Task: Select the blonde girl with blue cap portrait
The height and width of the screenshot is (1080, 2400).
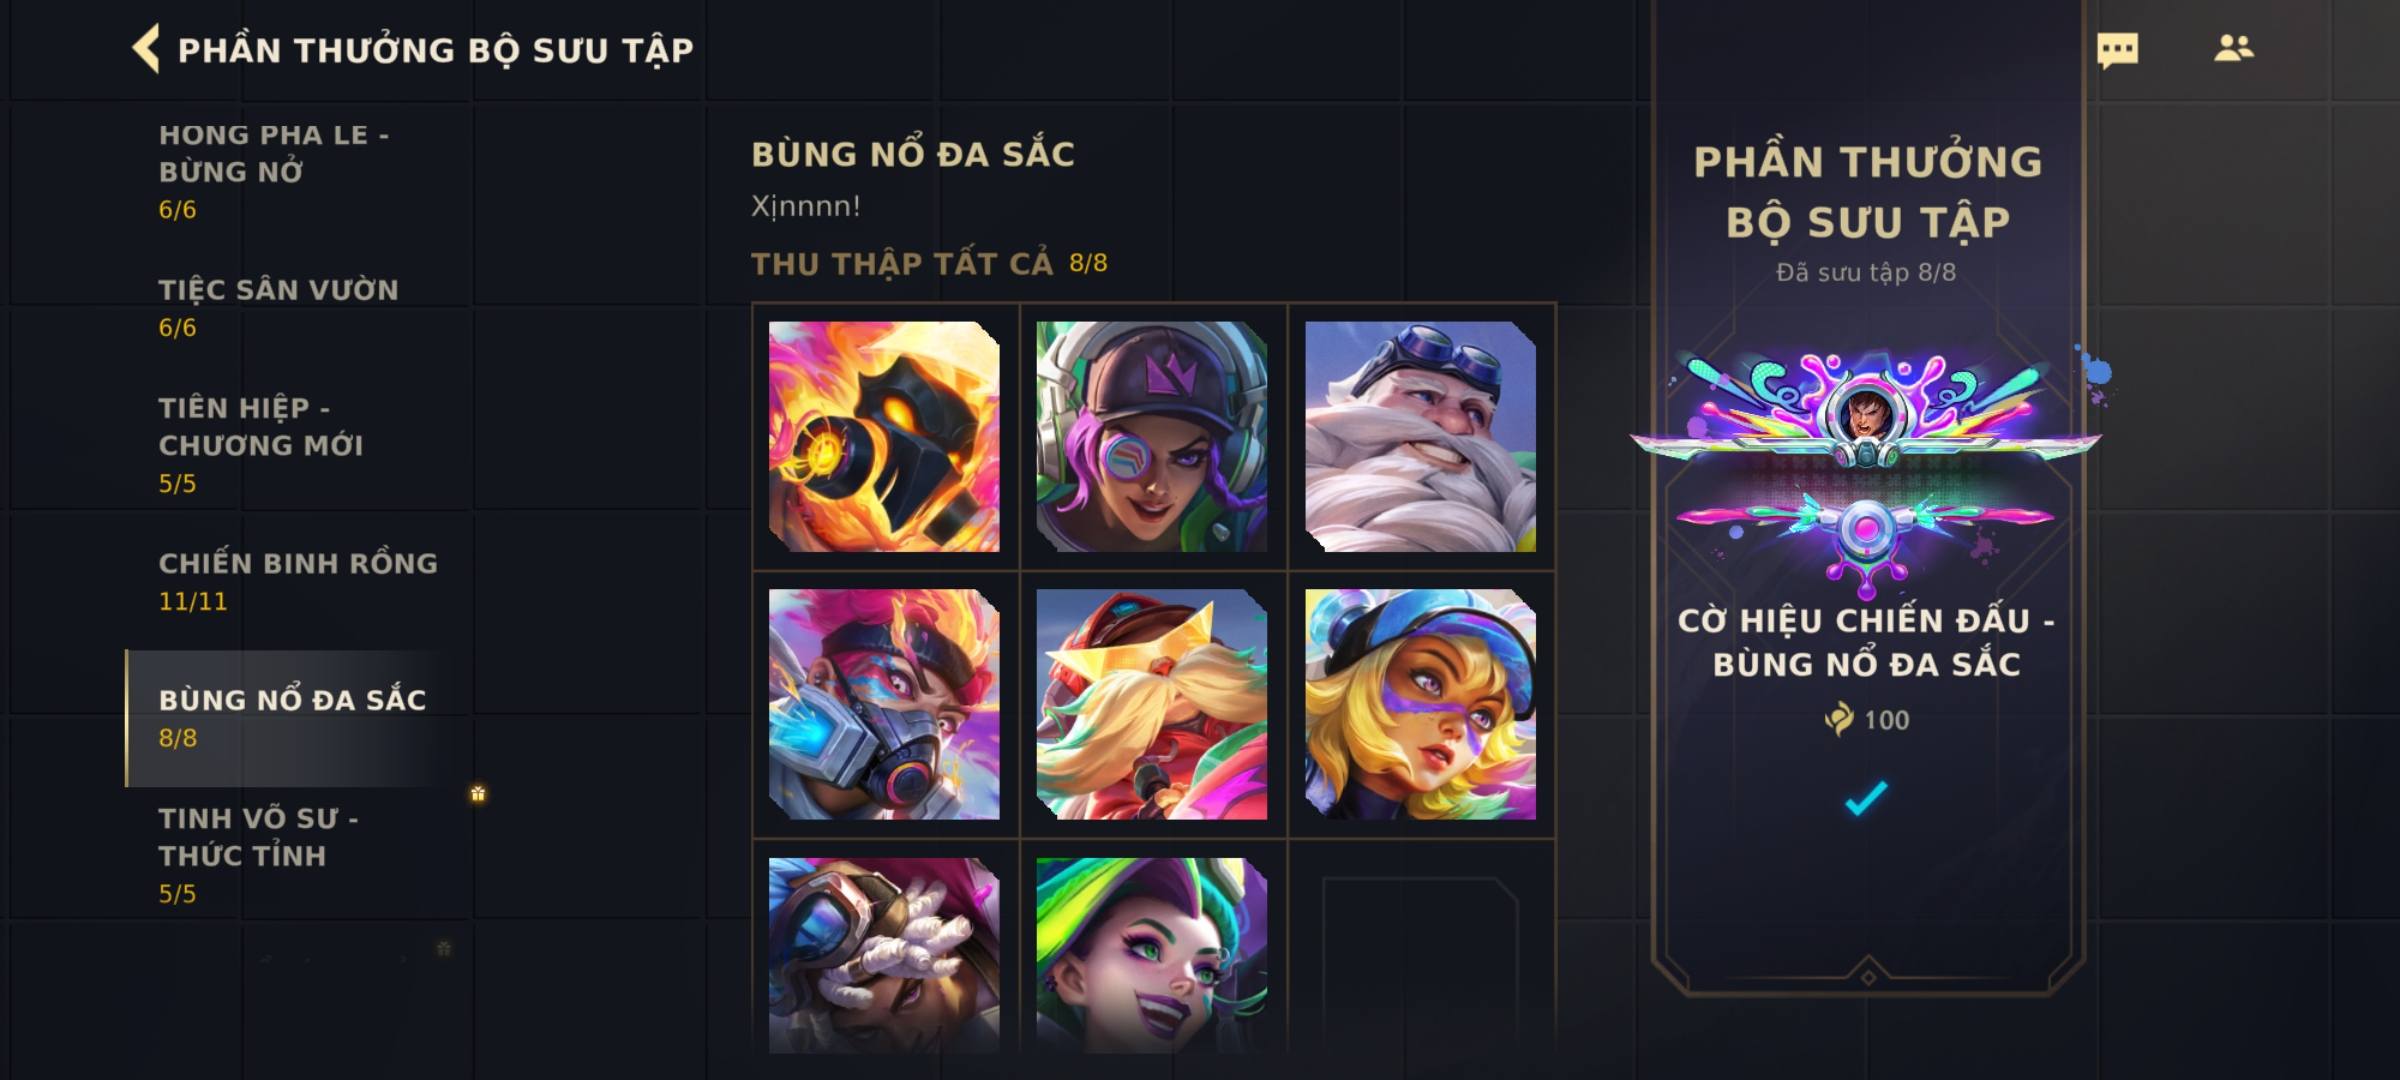Action: [1420, 704]
